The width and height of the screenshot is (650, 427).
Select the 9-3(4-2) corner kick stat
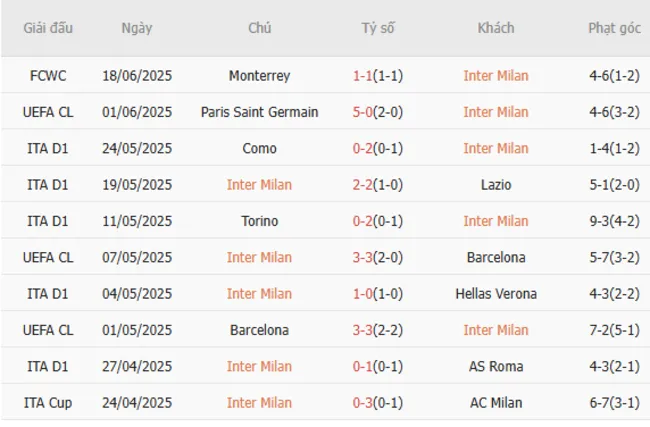614,221
